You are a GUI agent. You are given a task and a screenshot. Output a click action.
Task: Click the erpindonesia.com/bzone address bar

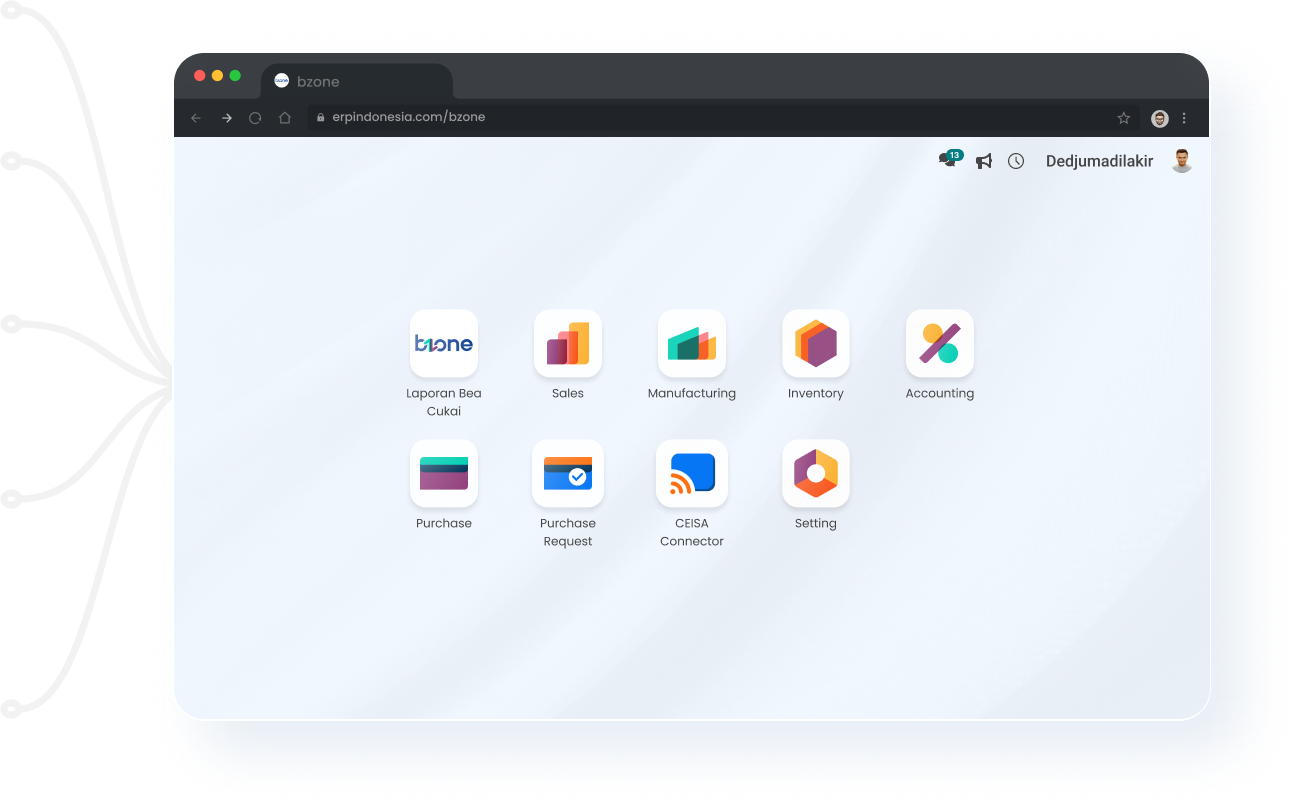coord(724,117)
